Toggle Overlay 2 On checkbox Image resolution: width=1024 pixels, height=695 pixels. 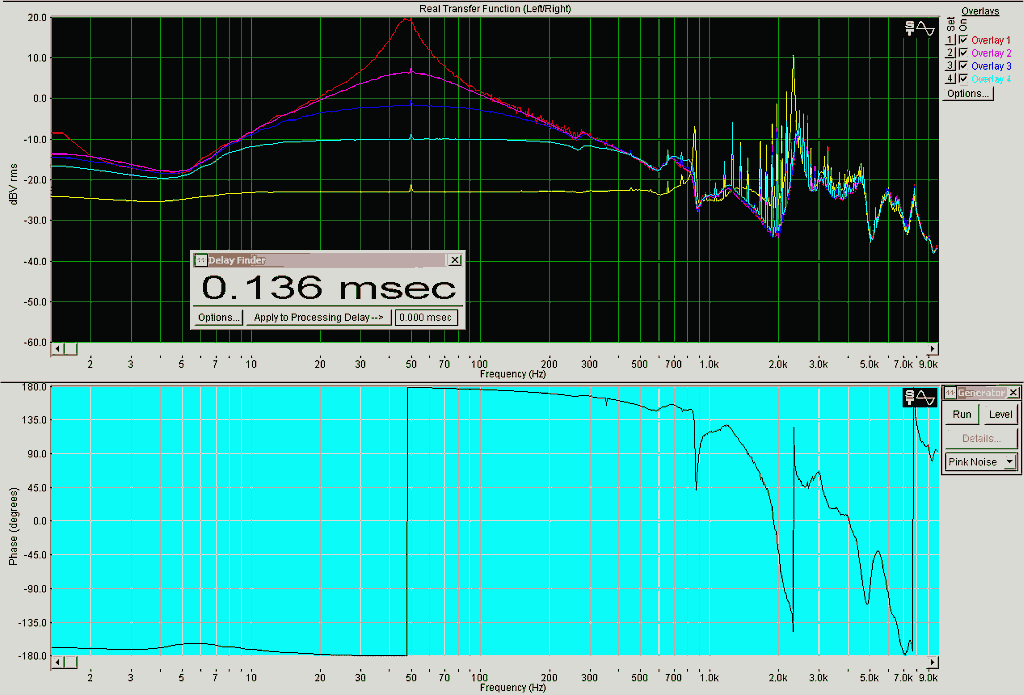coord(963,53)
